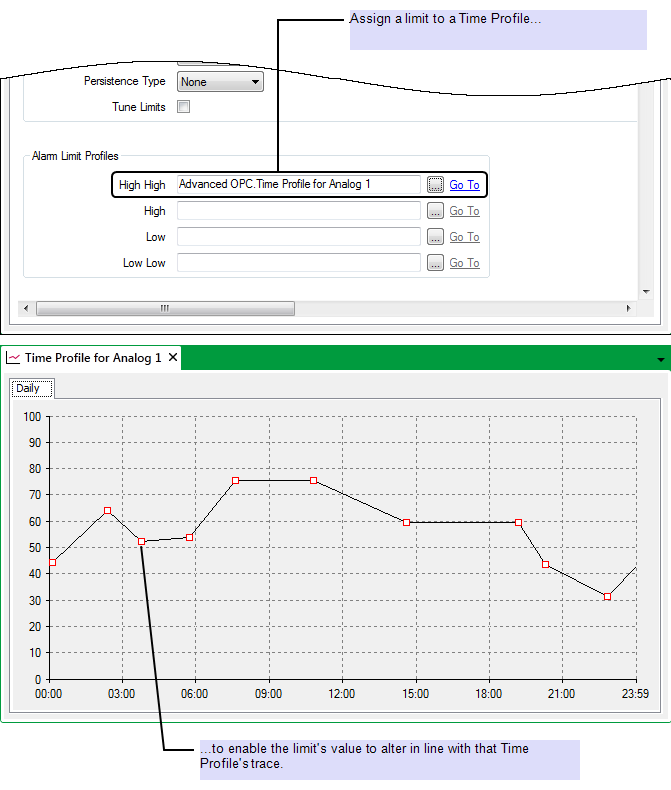Click the scroll right arrow on horizontal scrollbar
Image resolution: width=671 pixels, height=790 pixels.
coord(629,309)
